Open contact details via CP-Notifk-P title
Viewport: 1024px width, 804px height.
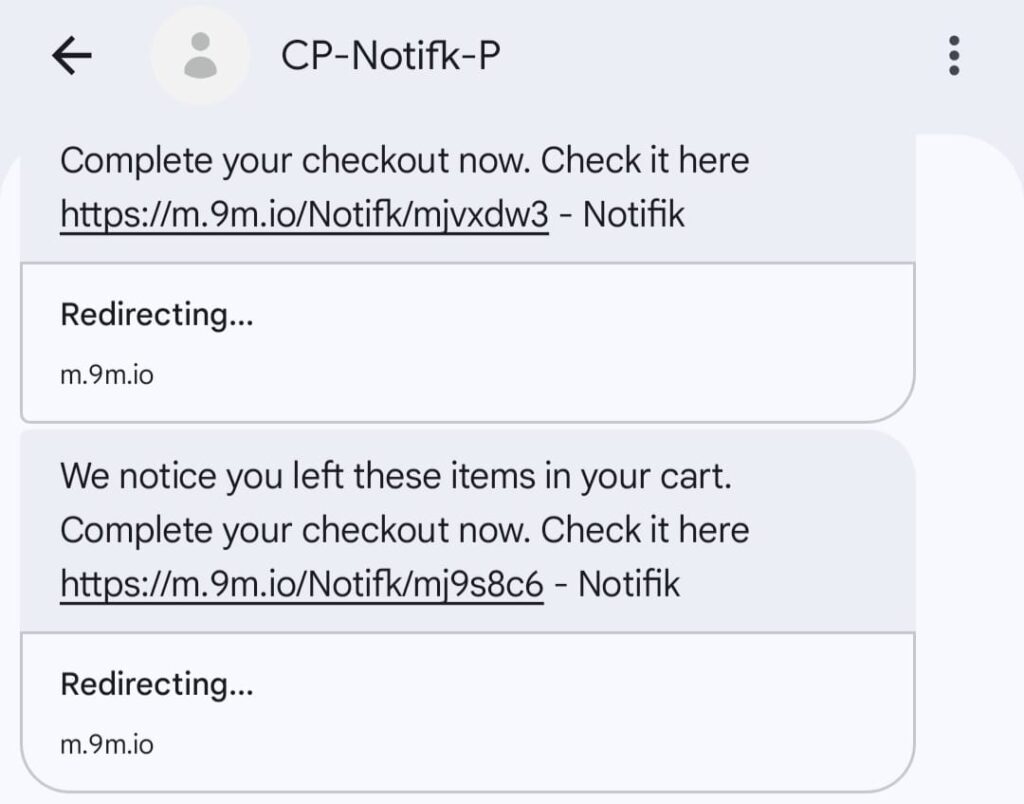(390, 56)
